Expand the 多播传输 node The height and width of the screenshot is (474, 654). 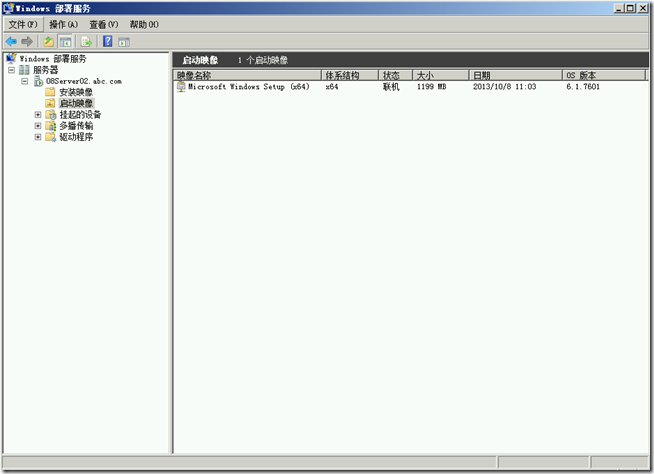coord(38,126)
